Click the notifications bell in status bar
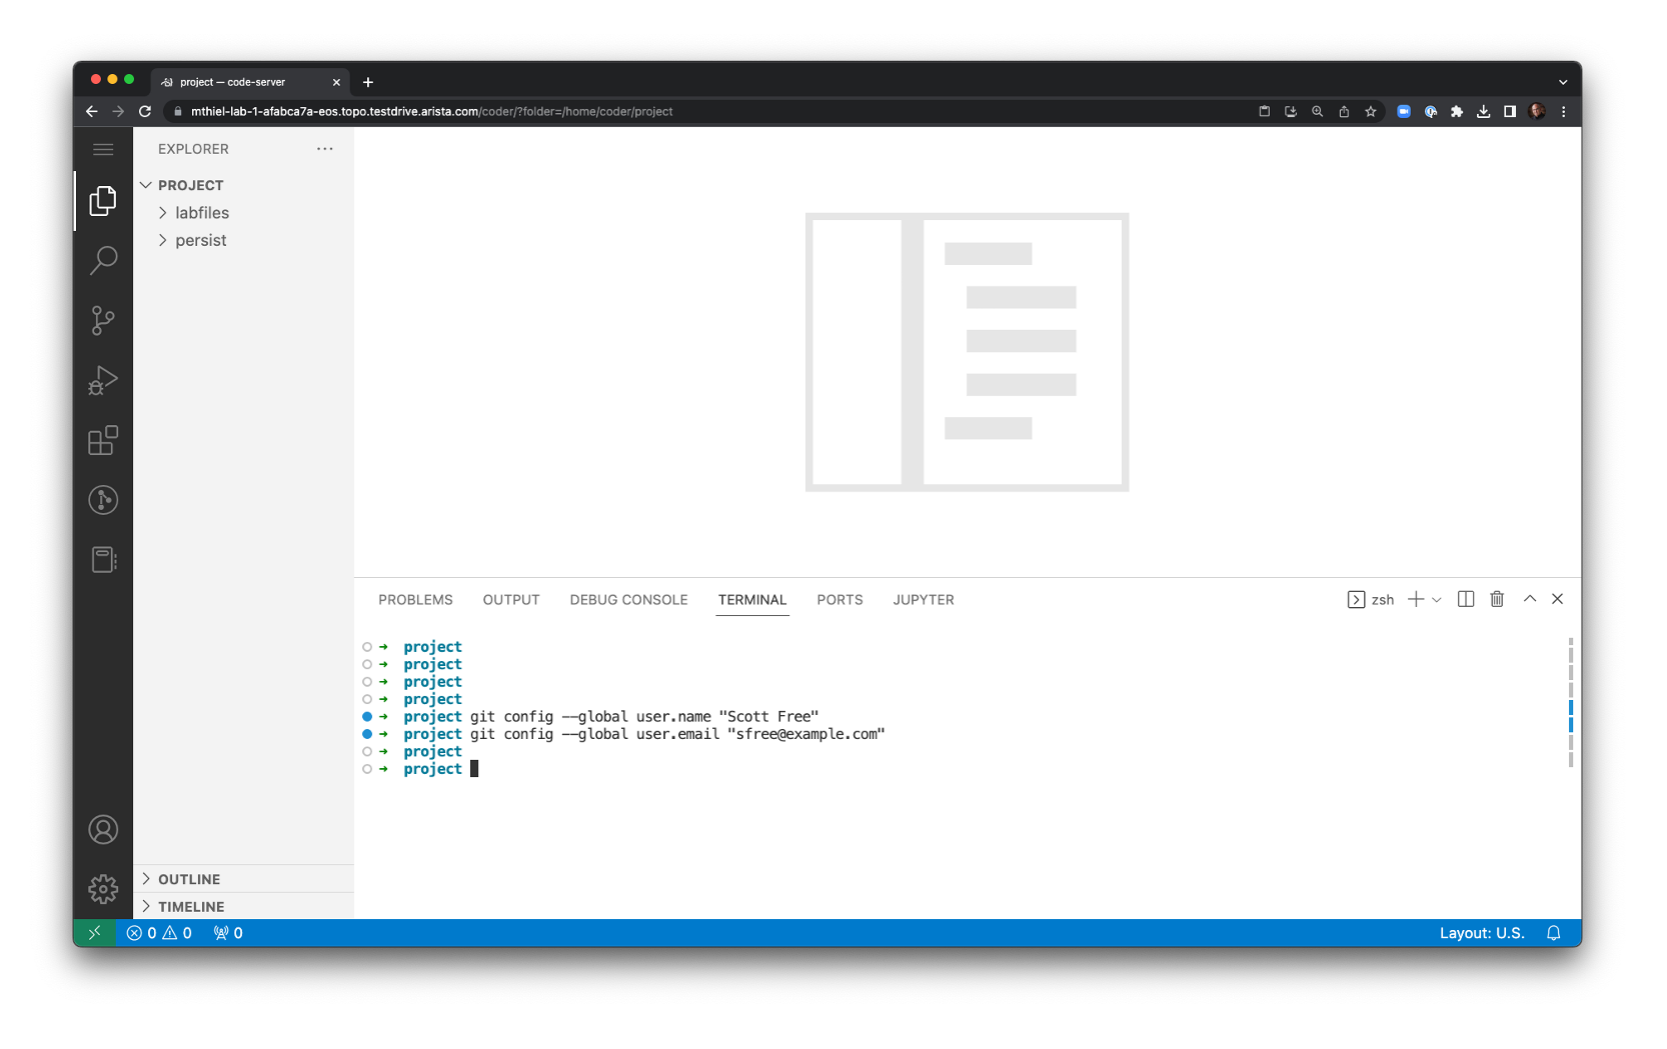Viewport: 1667px width, 1049px height. tap(1553, 933)
